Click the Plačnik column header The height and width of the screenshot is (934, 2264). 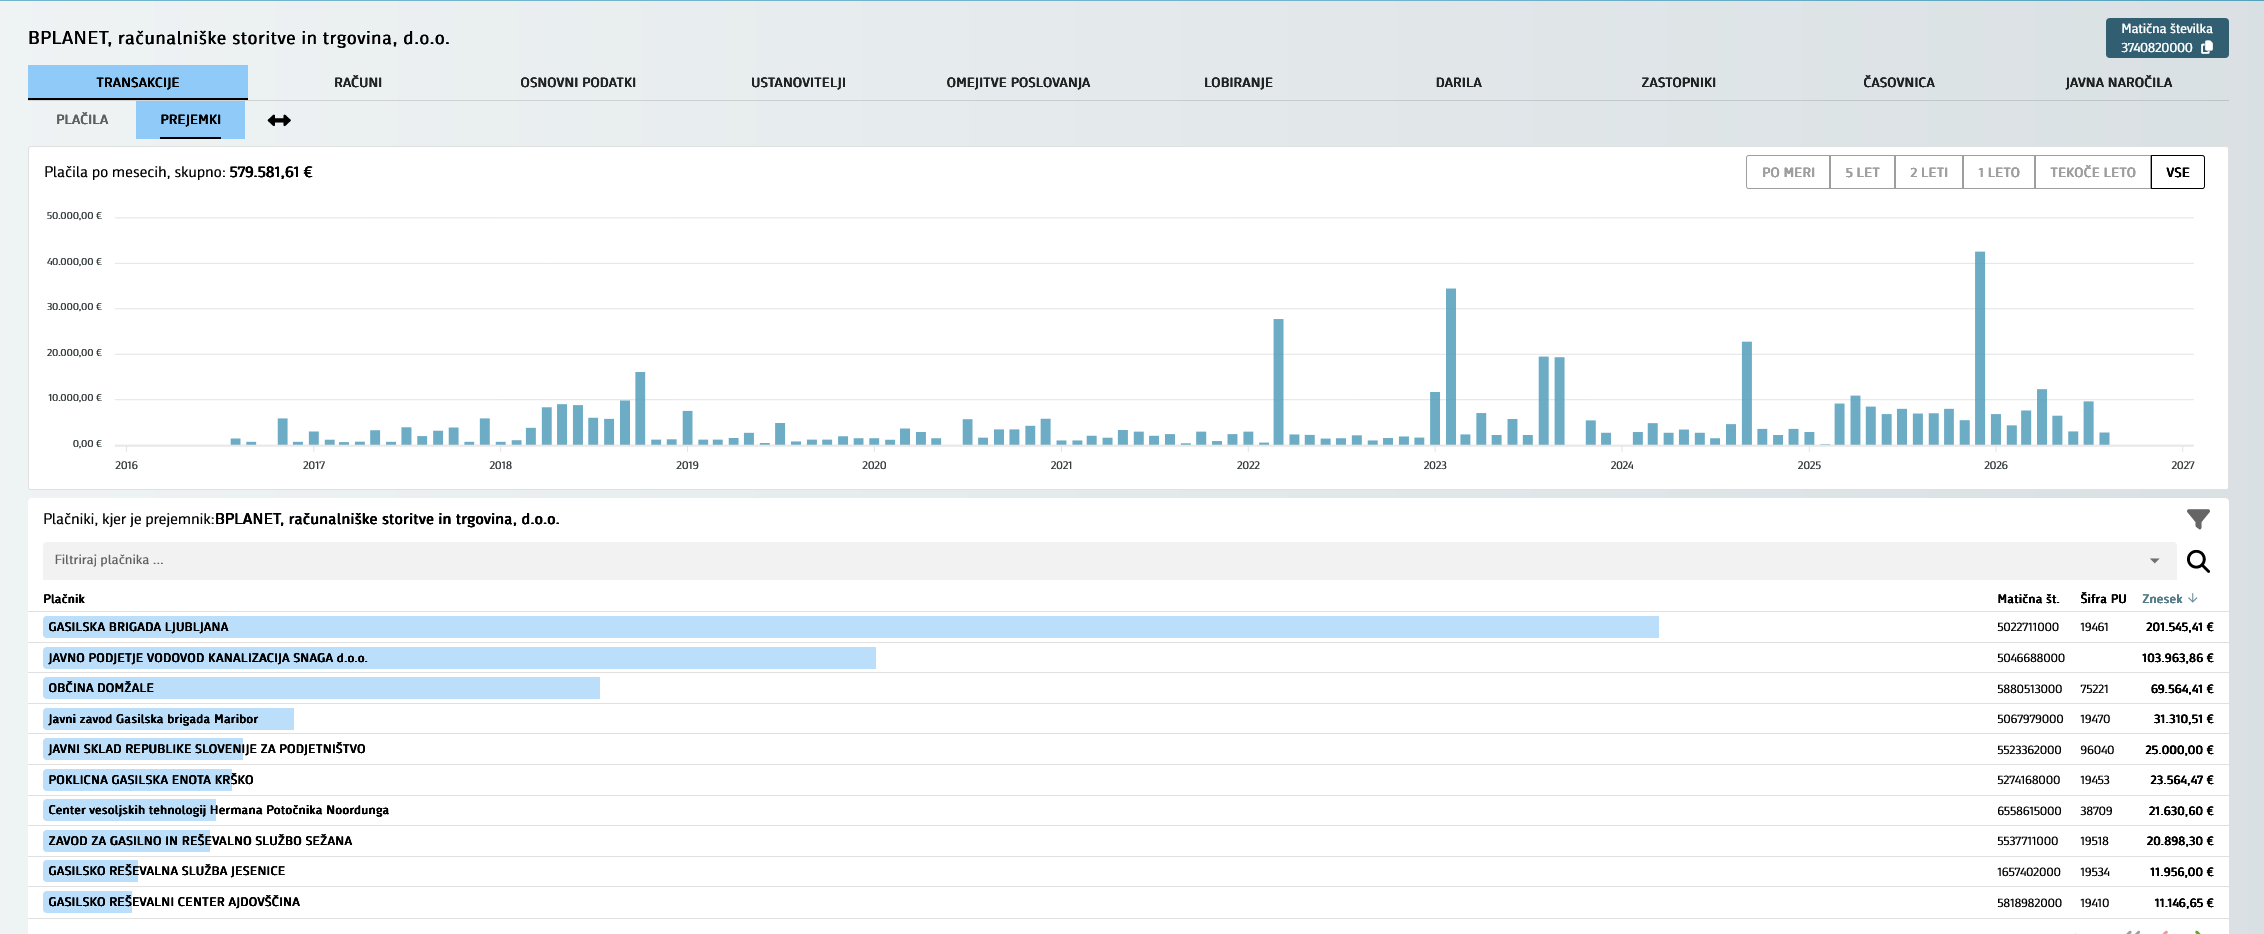pyautogui.click(x=64, y=599)
